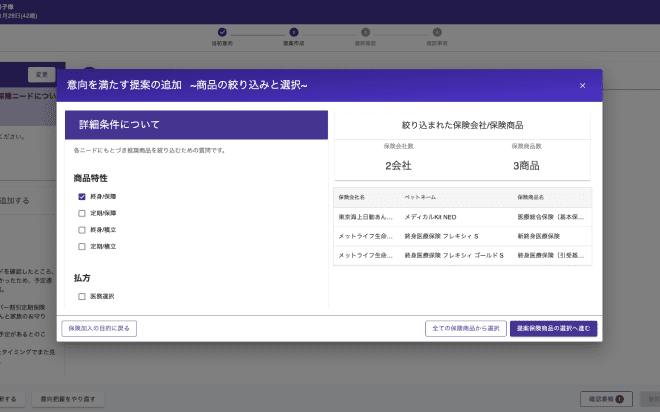Click the 詳細条件について section header
Image resolution: width=660 pixels, height=412 pixels.
tap(196, 125)
